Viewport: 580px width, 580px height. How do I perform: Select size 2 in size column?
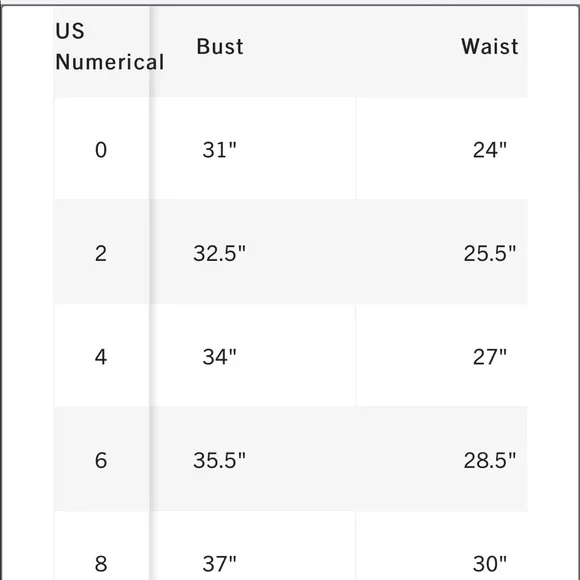101,253
